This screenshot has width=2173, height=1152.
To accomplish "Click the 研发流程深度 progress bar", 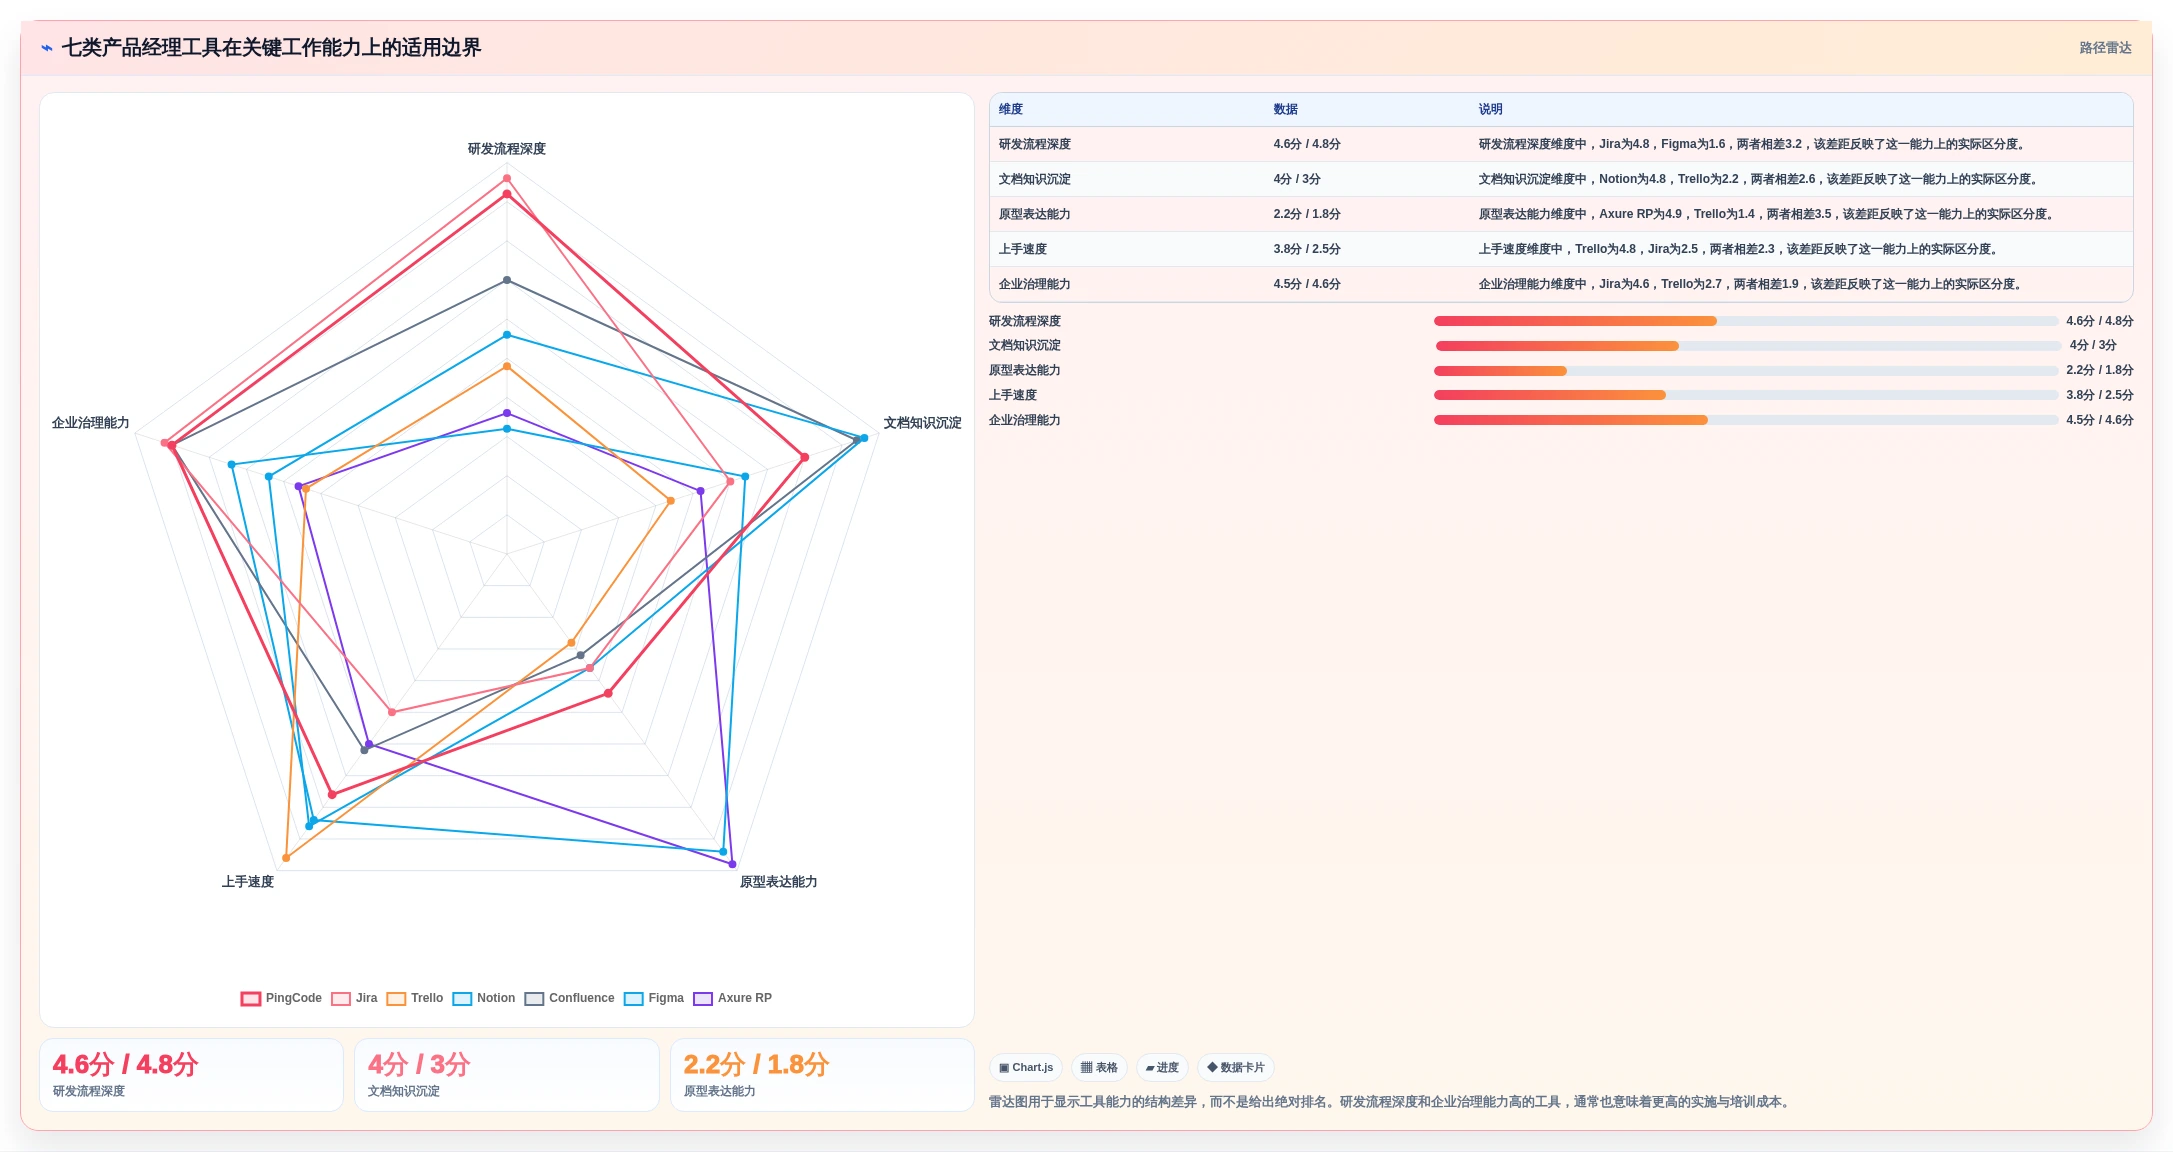I will (1746, 321).
